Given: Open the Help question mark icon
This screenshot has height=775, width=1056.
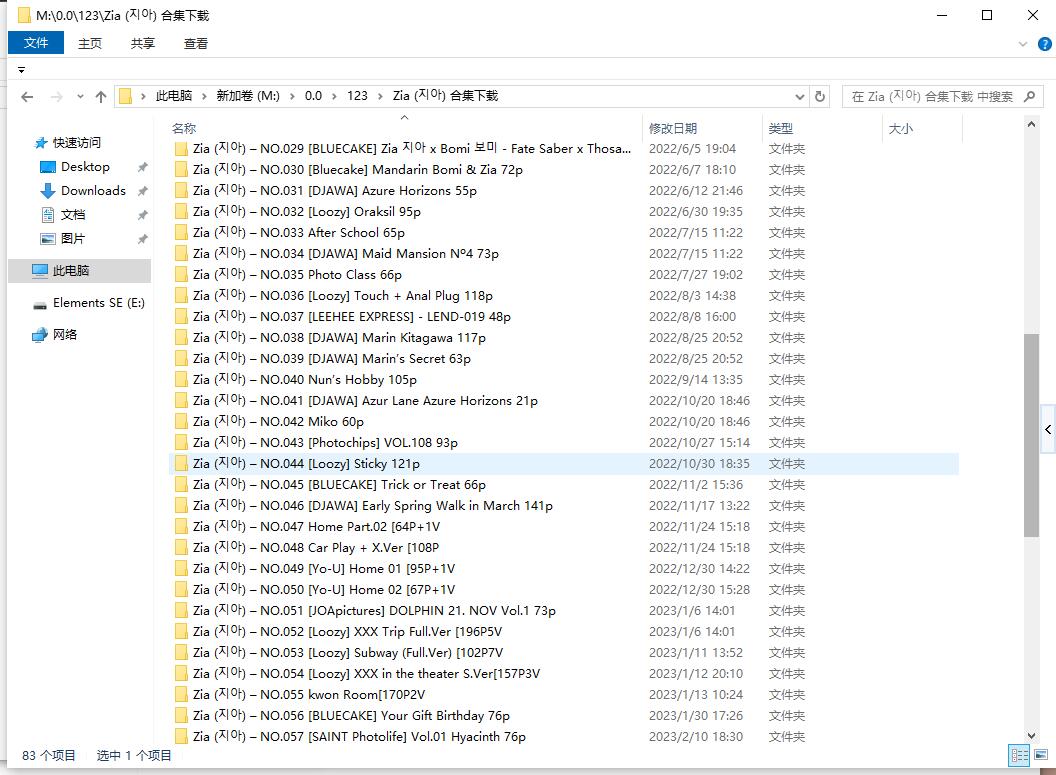Looking at the screenshot, I should pos(1045,44).
